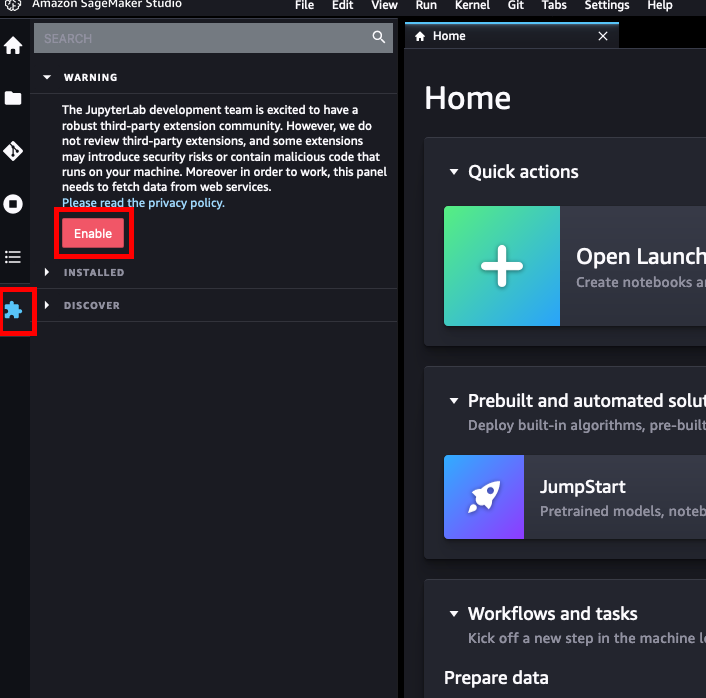The height and width of the screenshot is (698, 706).
Task: Open the Home icon in left sidebar
Action: click(x=13, y=45)
